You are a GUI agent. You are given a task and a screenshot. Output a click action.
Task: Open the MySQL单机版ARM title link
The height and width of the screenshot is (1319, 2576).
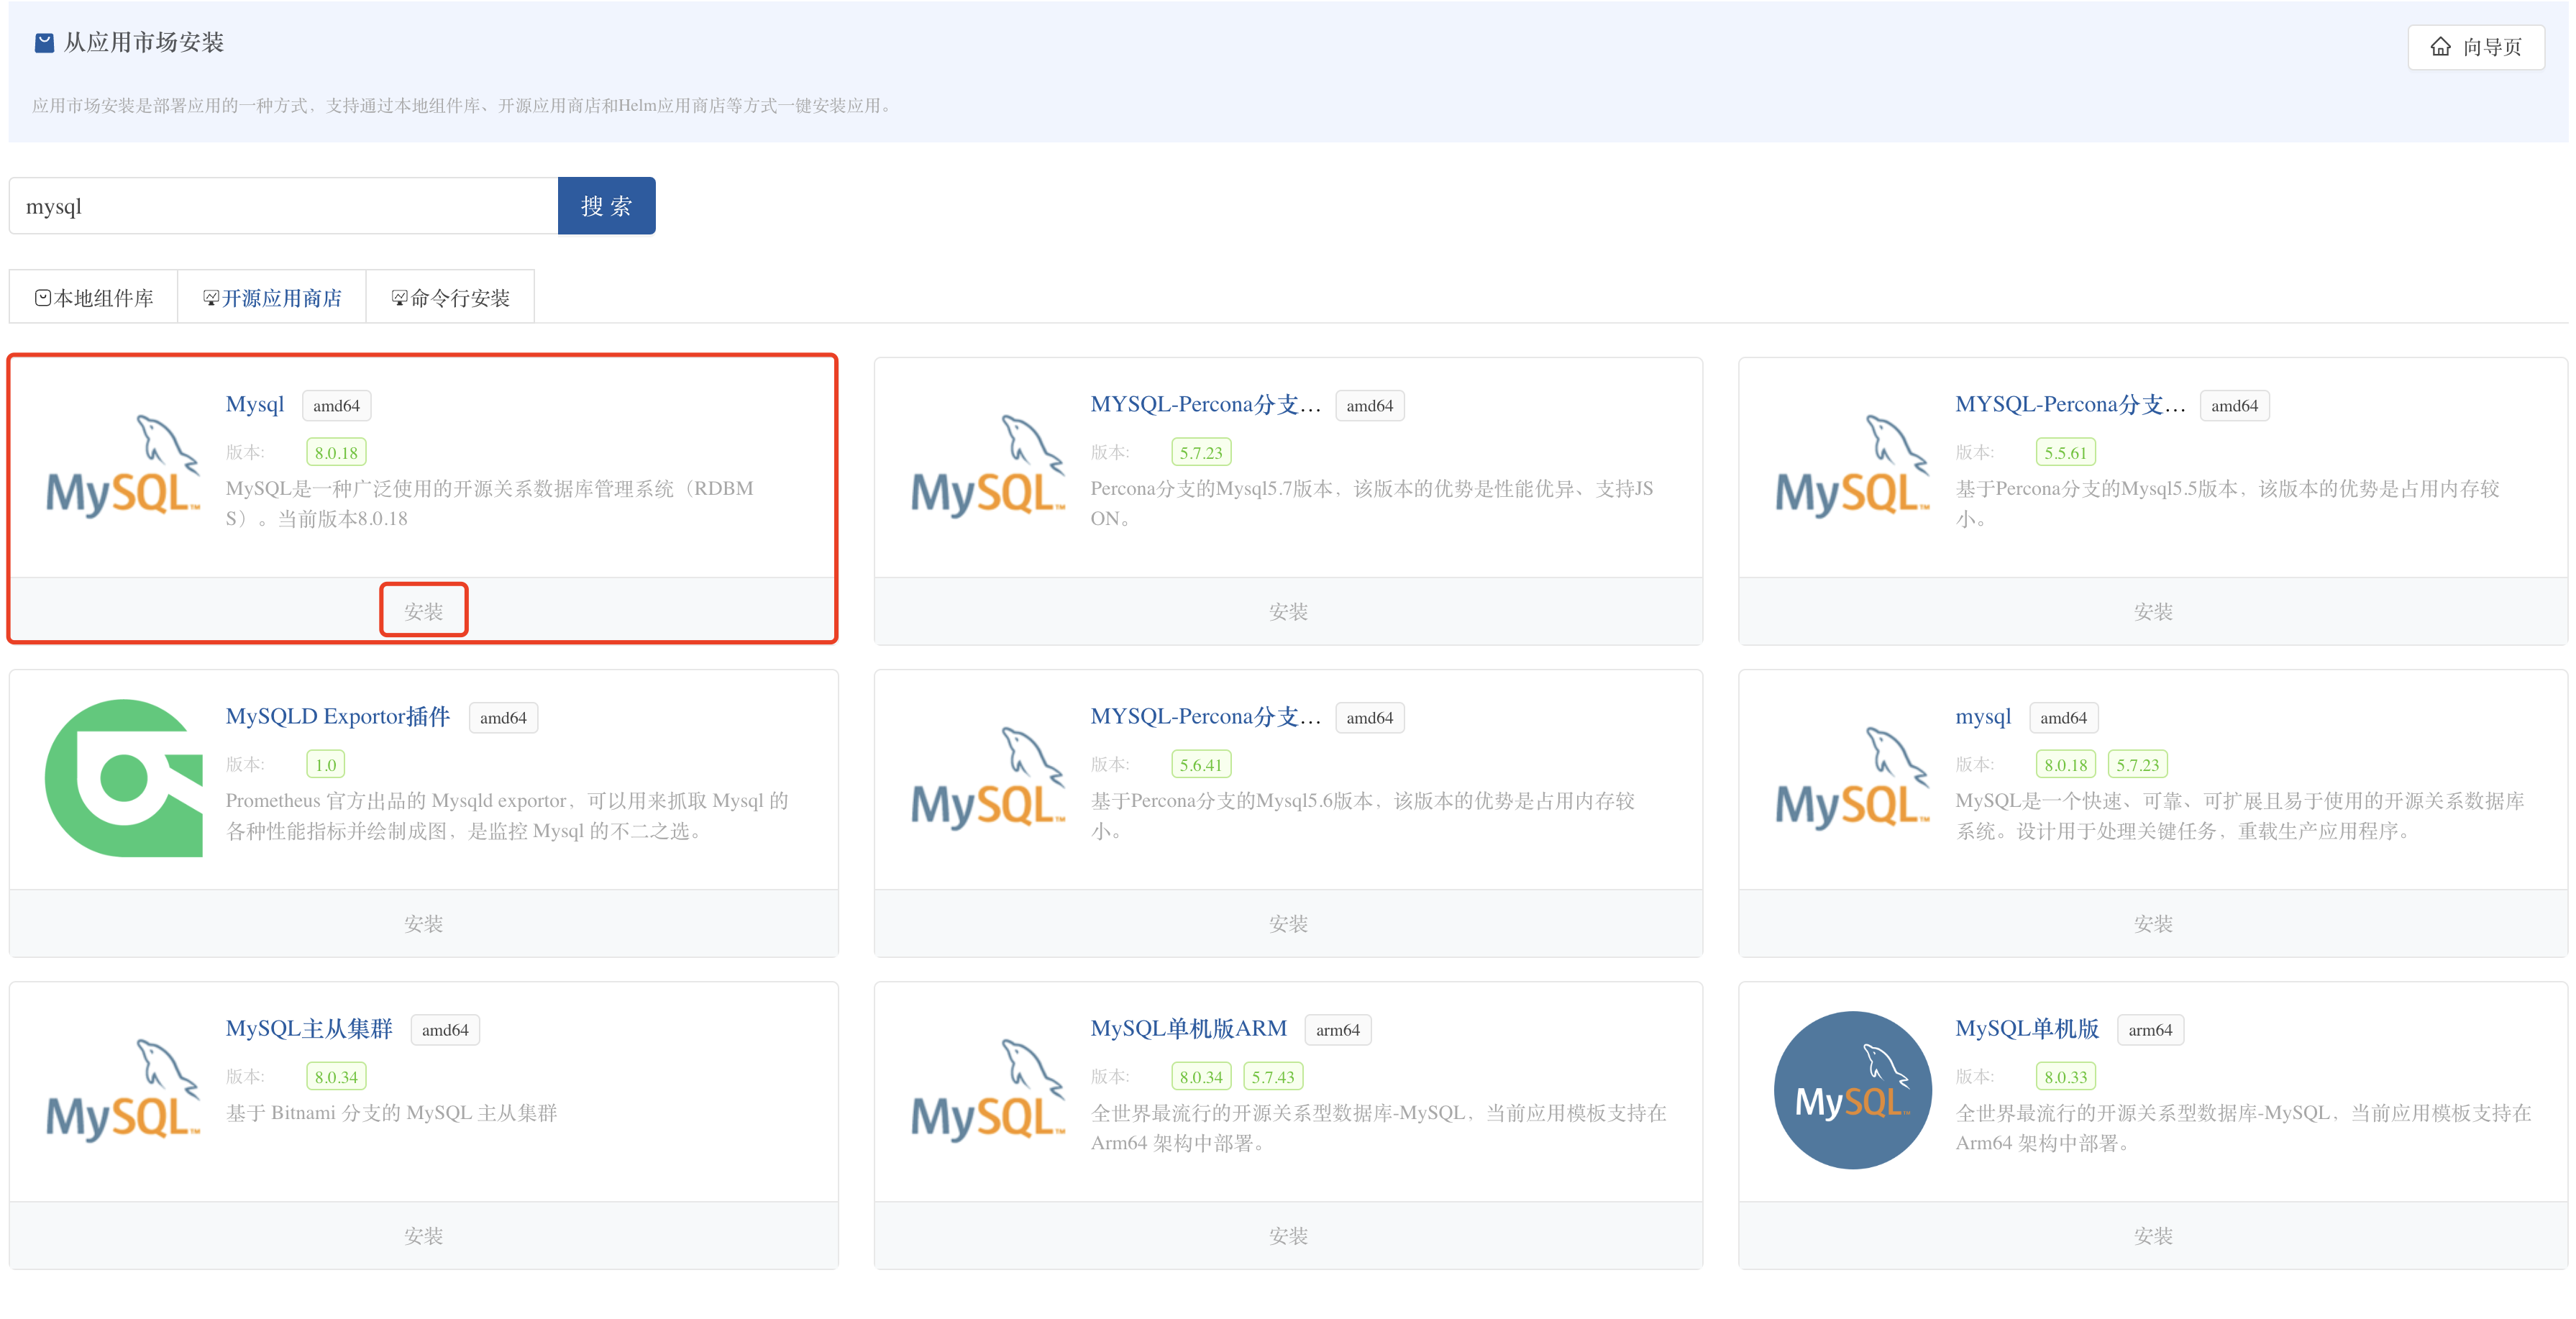1188,1028
